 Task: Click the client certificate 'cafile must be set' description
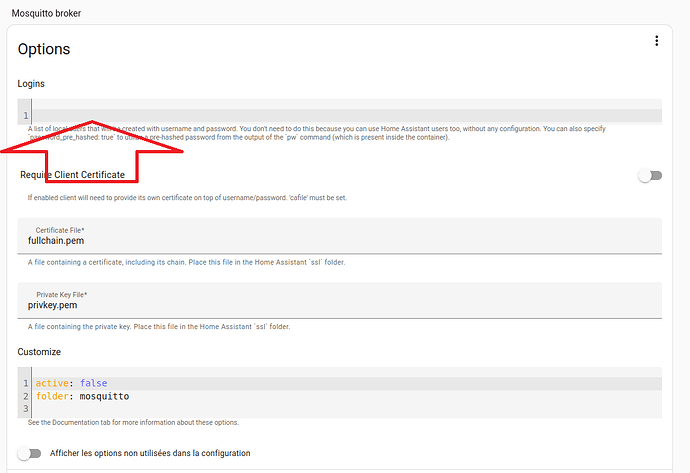click(187, 198)
